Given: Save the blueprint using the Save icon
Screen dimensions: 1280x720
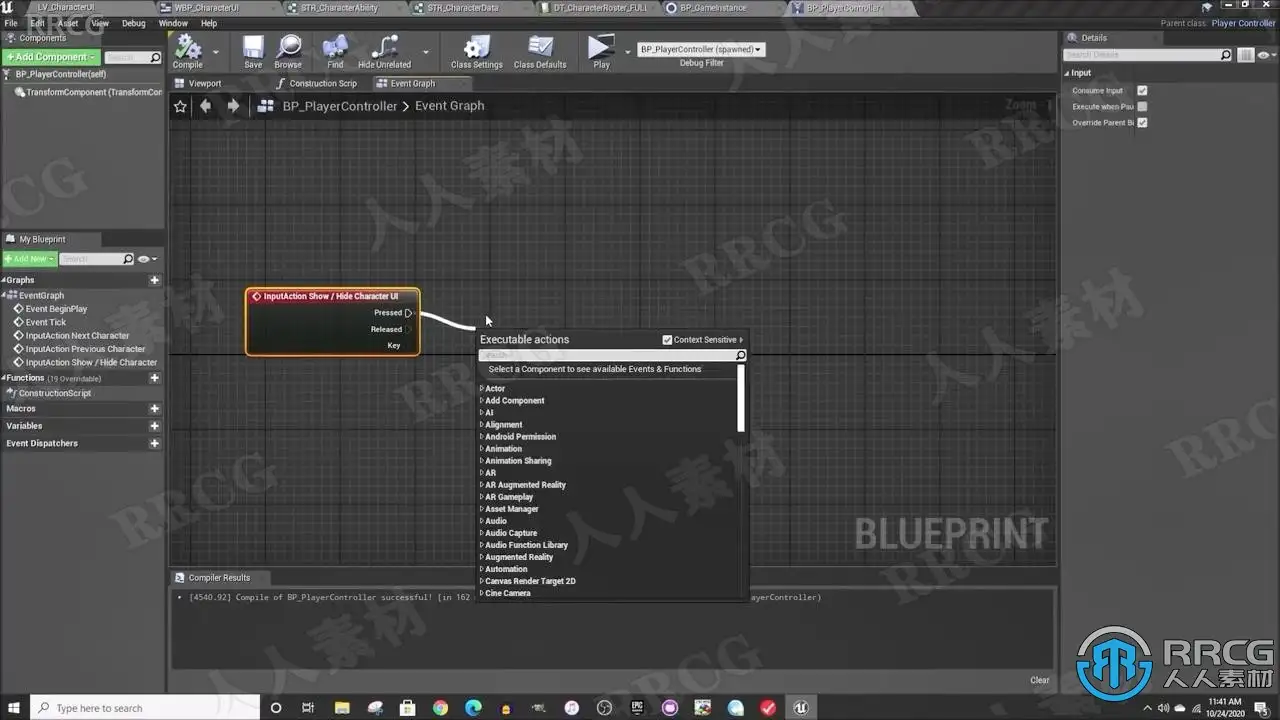Looking at the screenshot, I should click(x=253, y=52).
